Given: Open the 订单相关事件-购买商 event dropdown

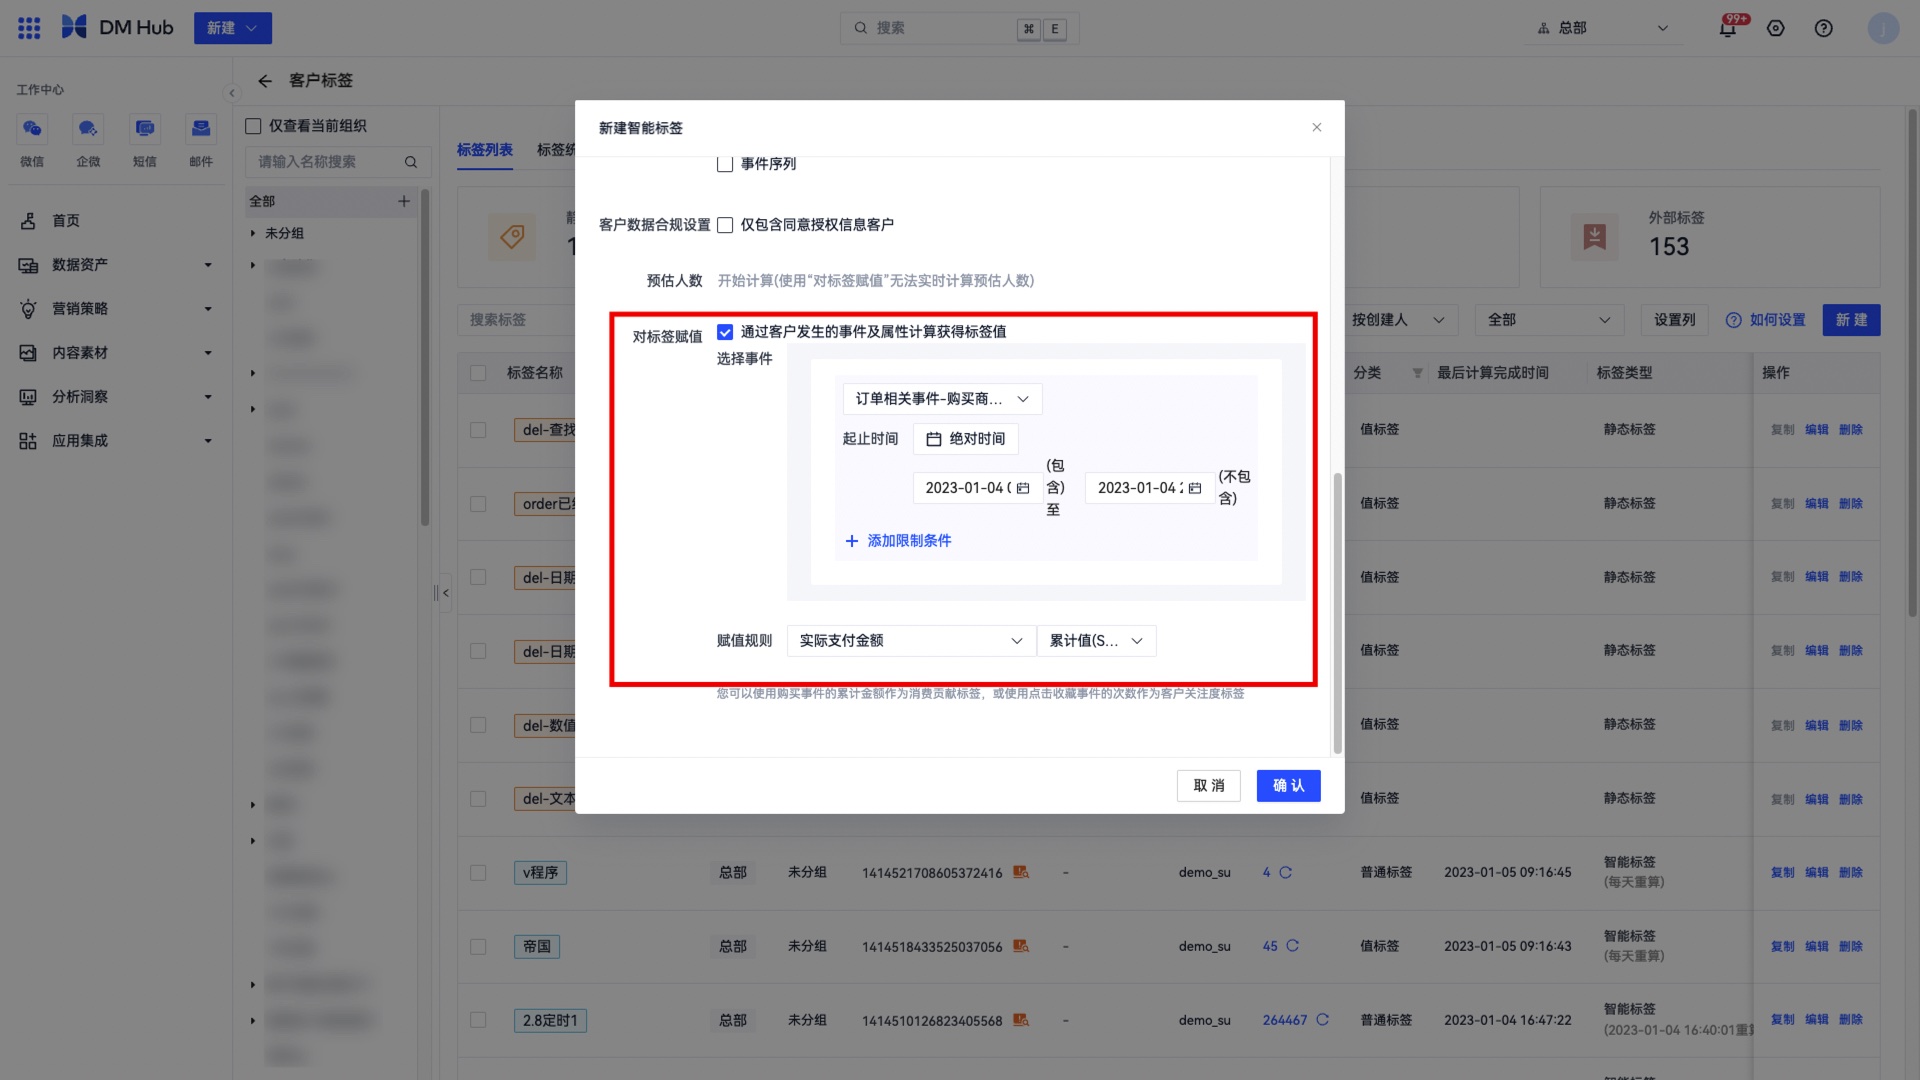Looking at the screenshot, I should pyautogui.click(x=942, y=399).
